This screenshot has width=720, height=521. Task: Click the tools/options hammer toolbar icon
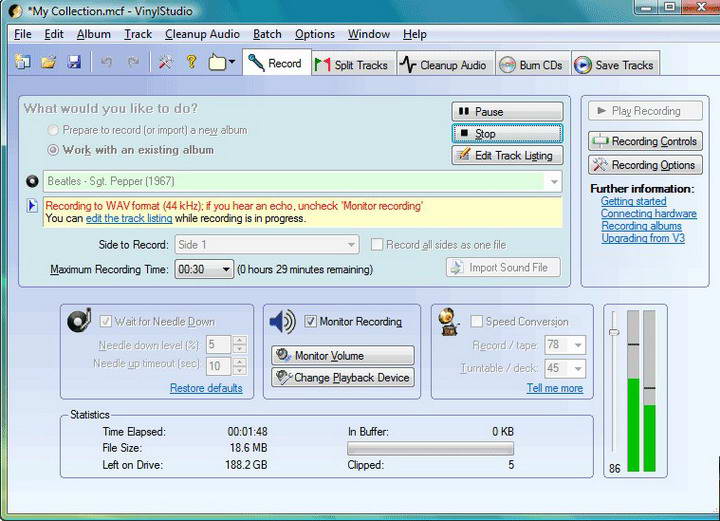click(165, 63)
